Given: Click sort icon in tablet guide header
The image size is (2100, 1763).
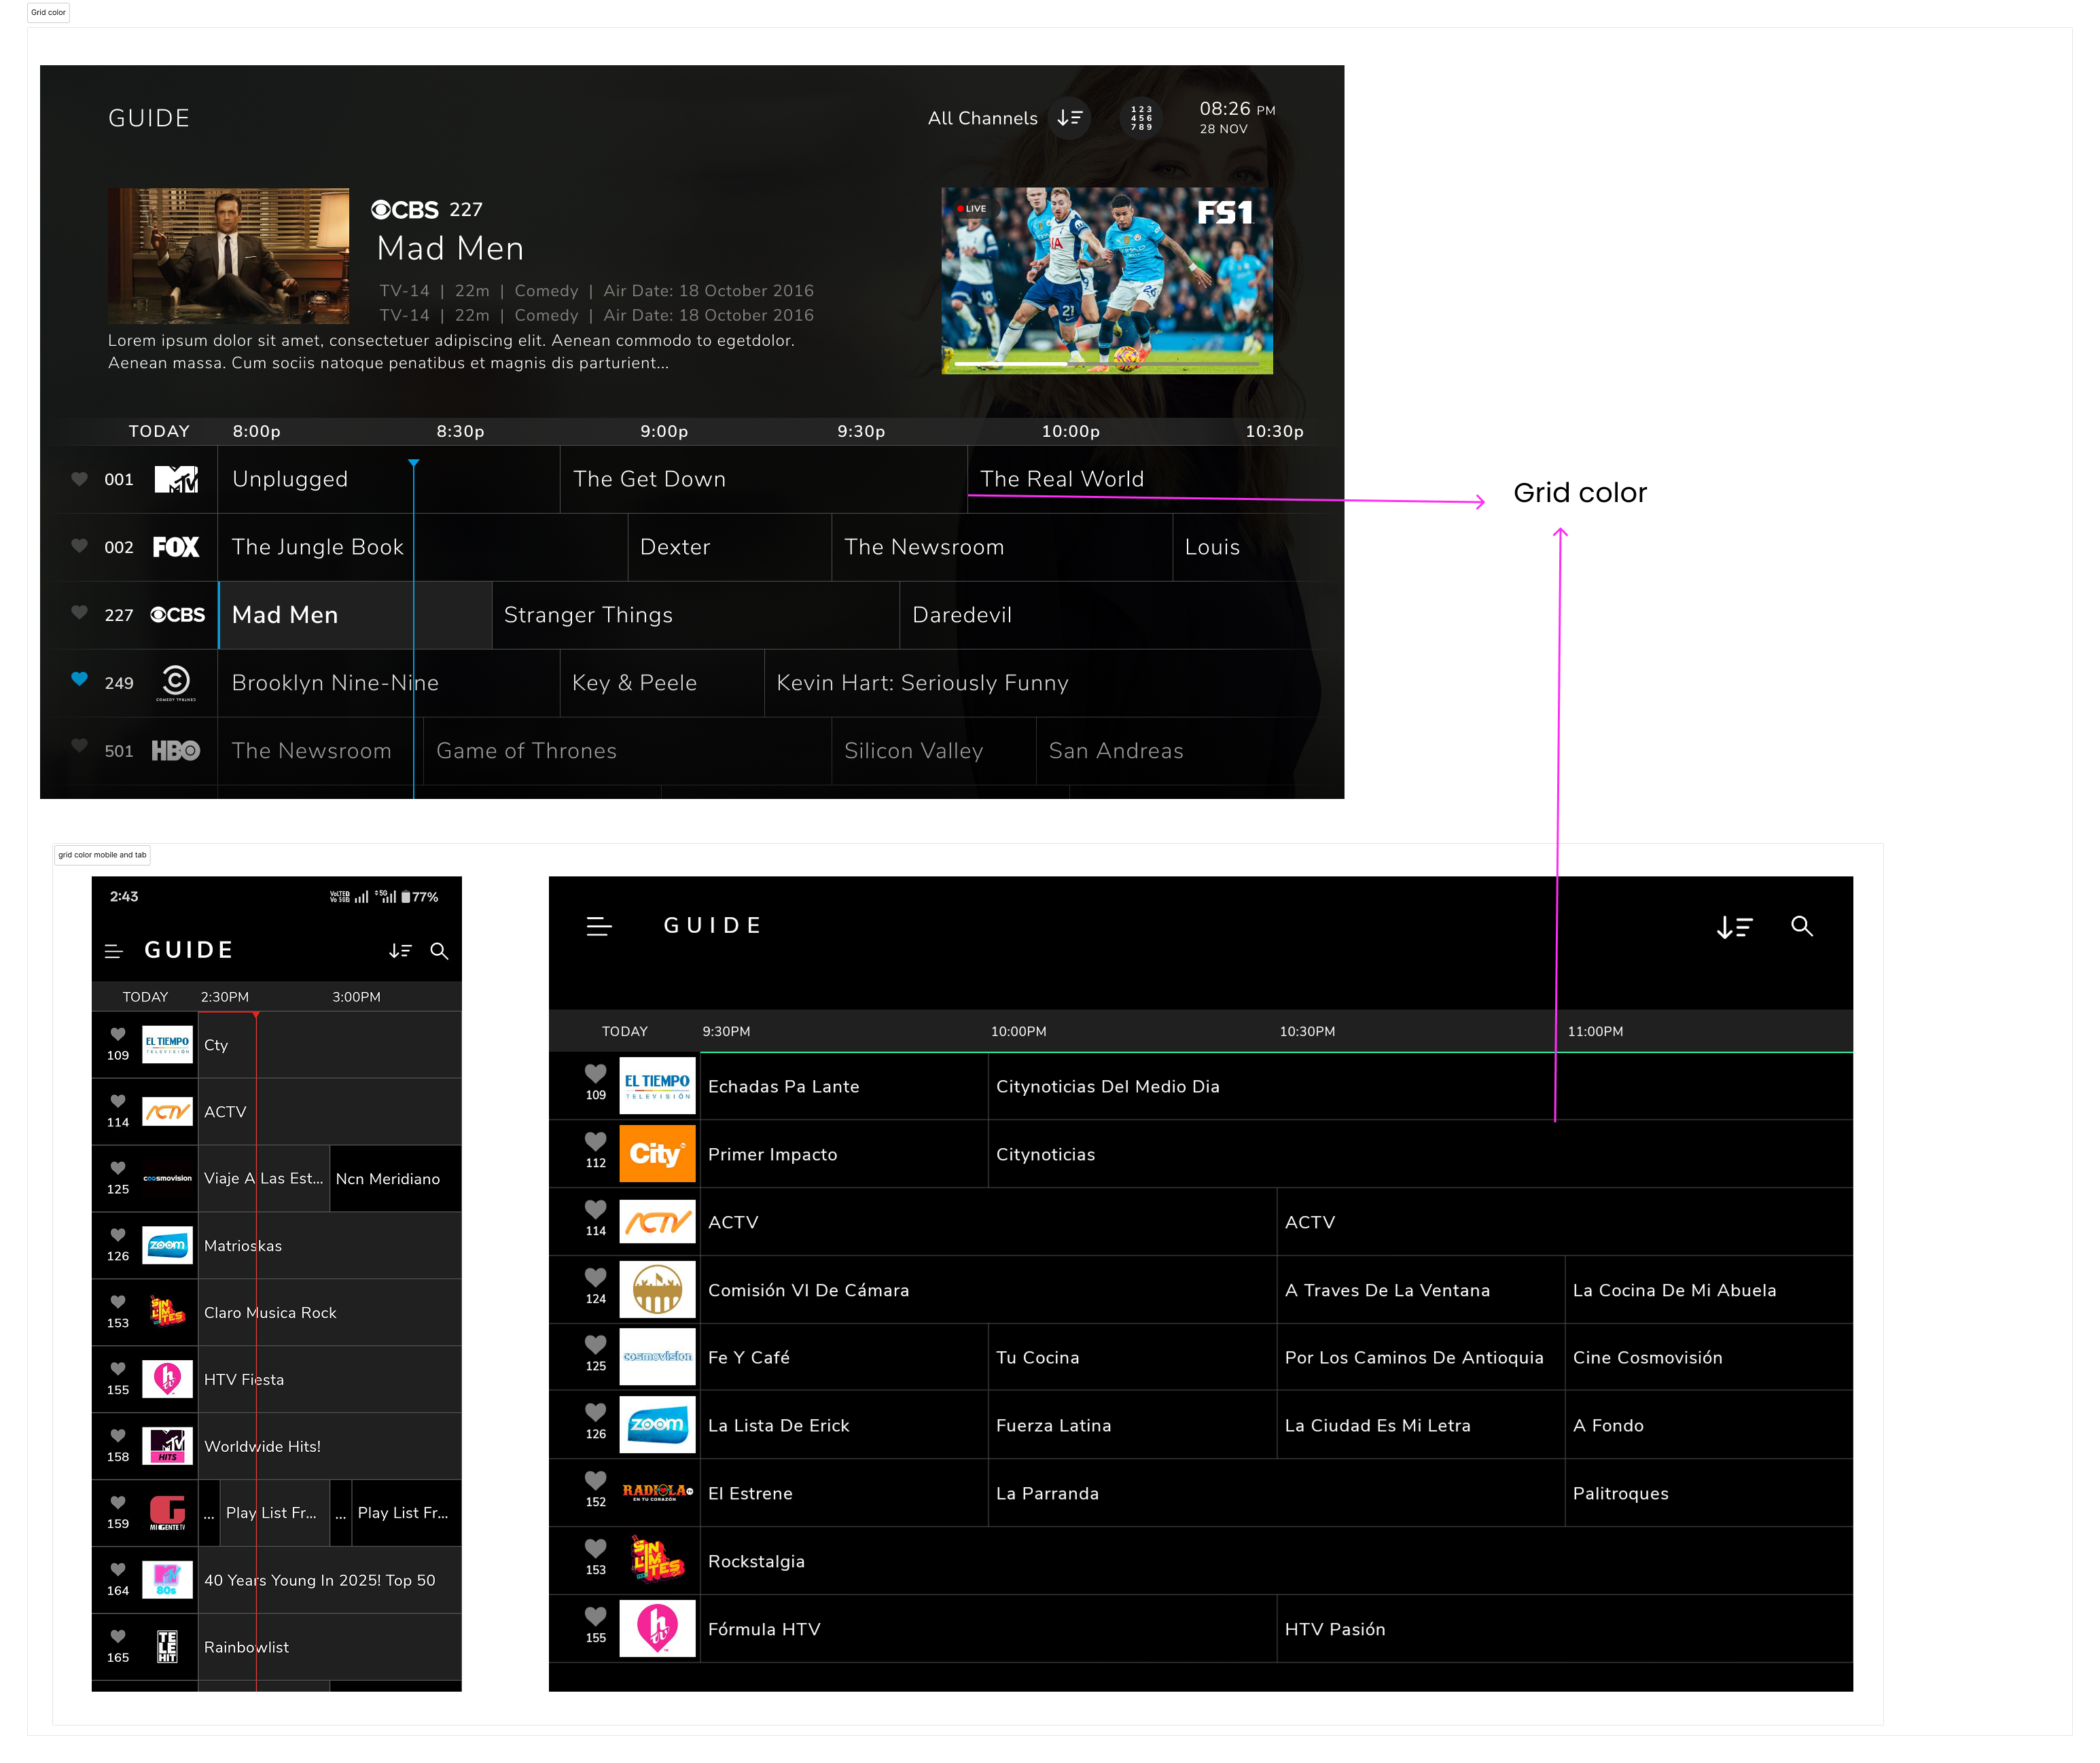Looking at the screenshot, I should 1734,928.
